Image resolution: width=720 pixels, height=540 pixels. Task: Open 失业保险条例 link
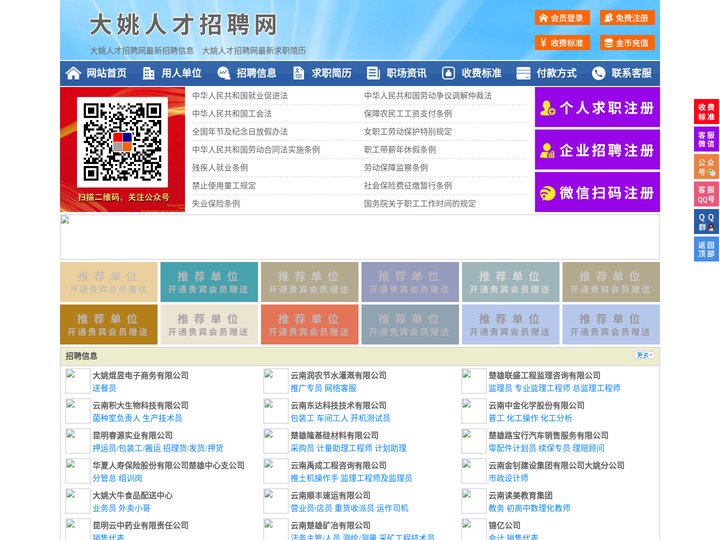(x=216, y=203)
